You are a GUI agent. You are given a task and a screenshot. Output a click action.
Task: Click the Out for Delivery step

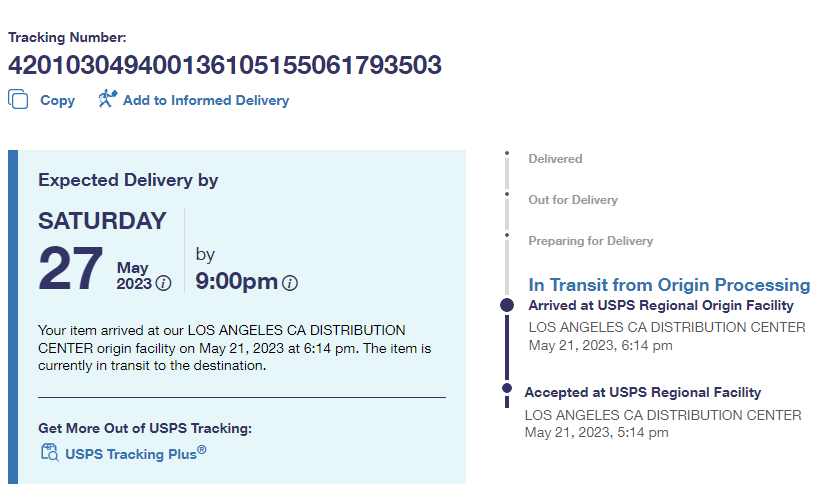point(573,200)
